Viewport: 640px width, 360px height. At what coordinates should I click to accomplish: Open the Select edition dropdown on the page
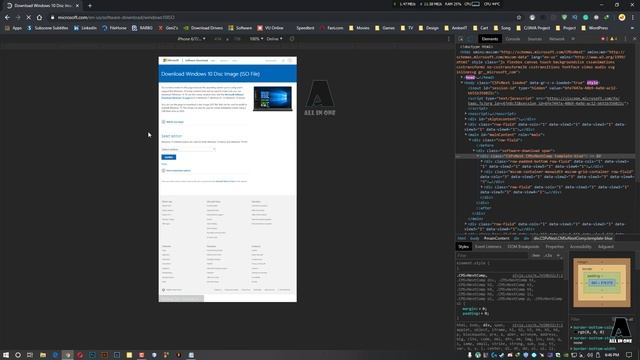(188, 149)
